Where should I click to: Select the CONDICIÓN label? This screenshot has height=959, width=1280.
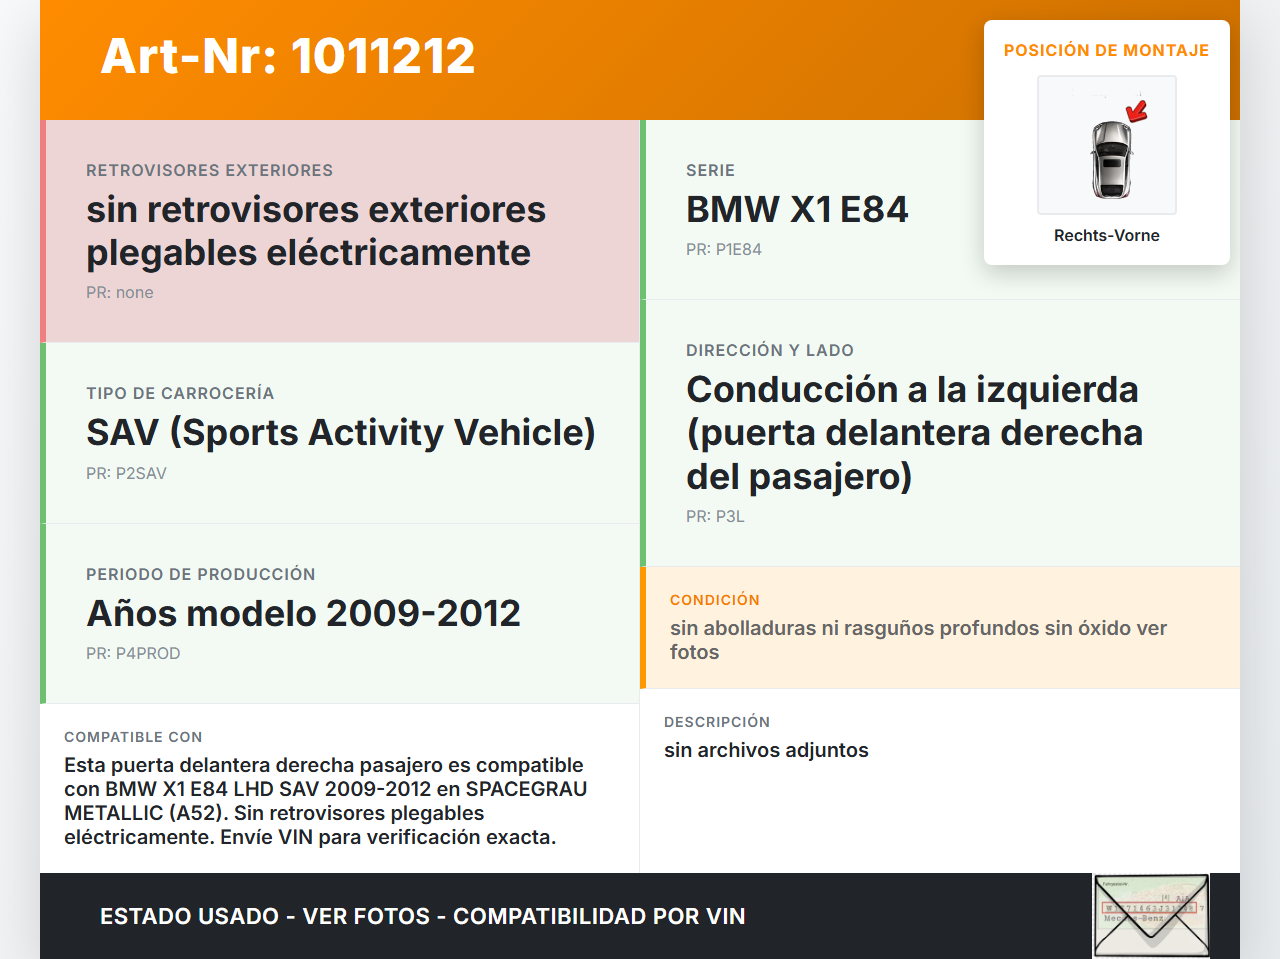click(715, 600)
